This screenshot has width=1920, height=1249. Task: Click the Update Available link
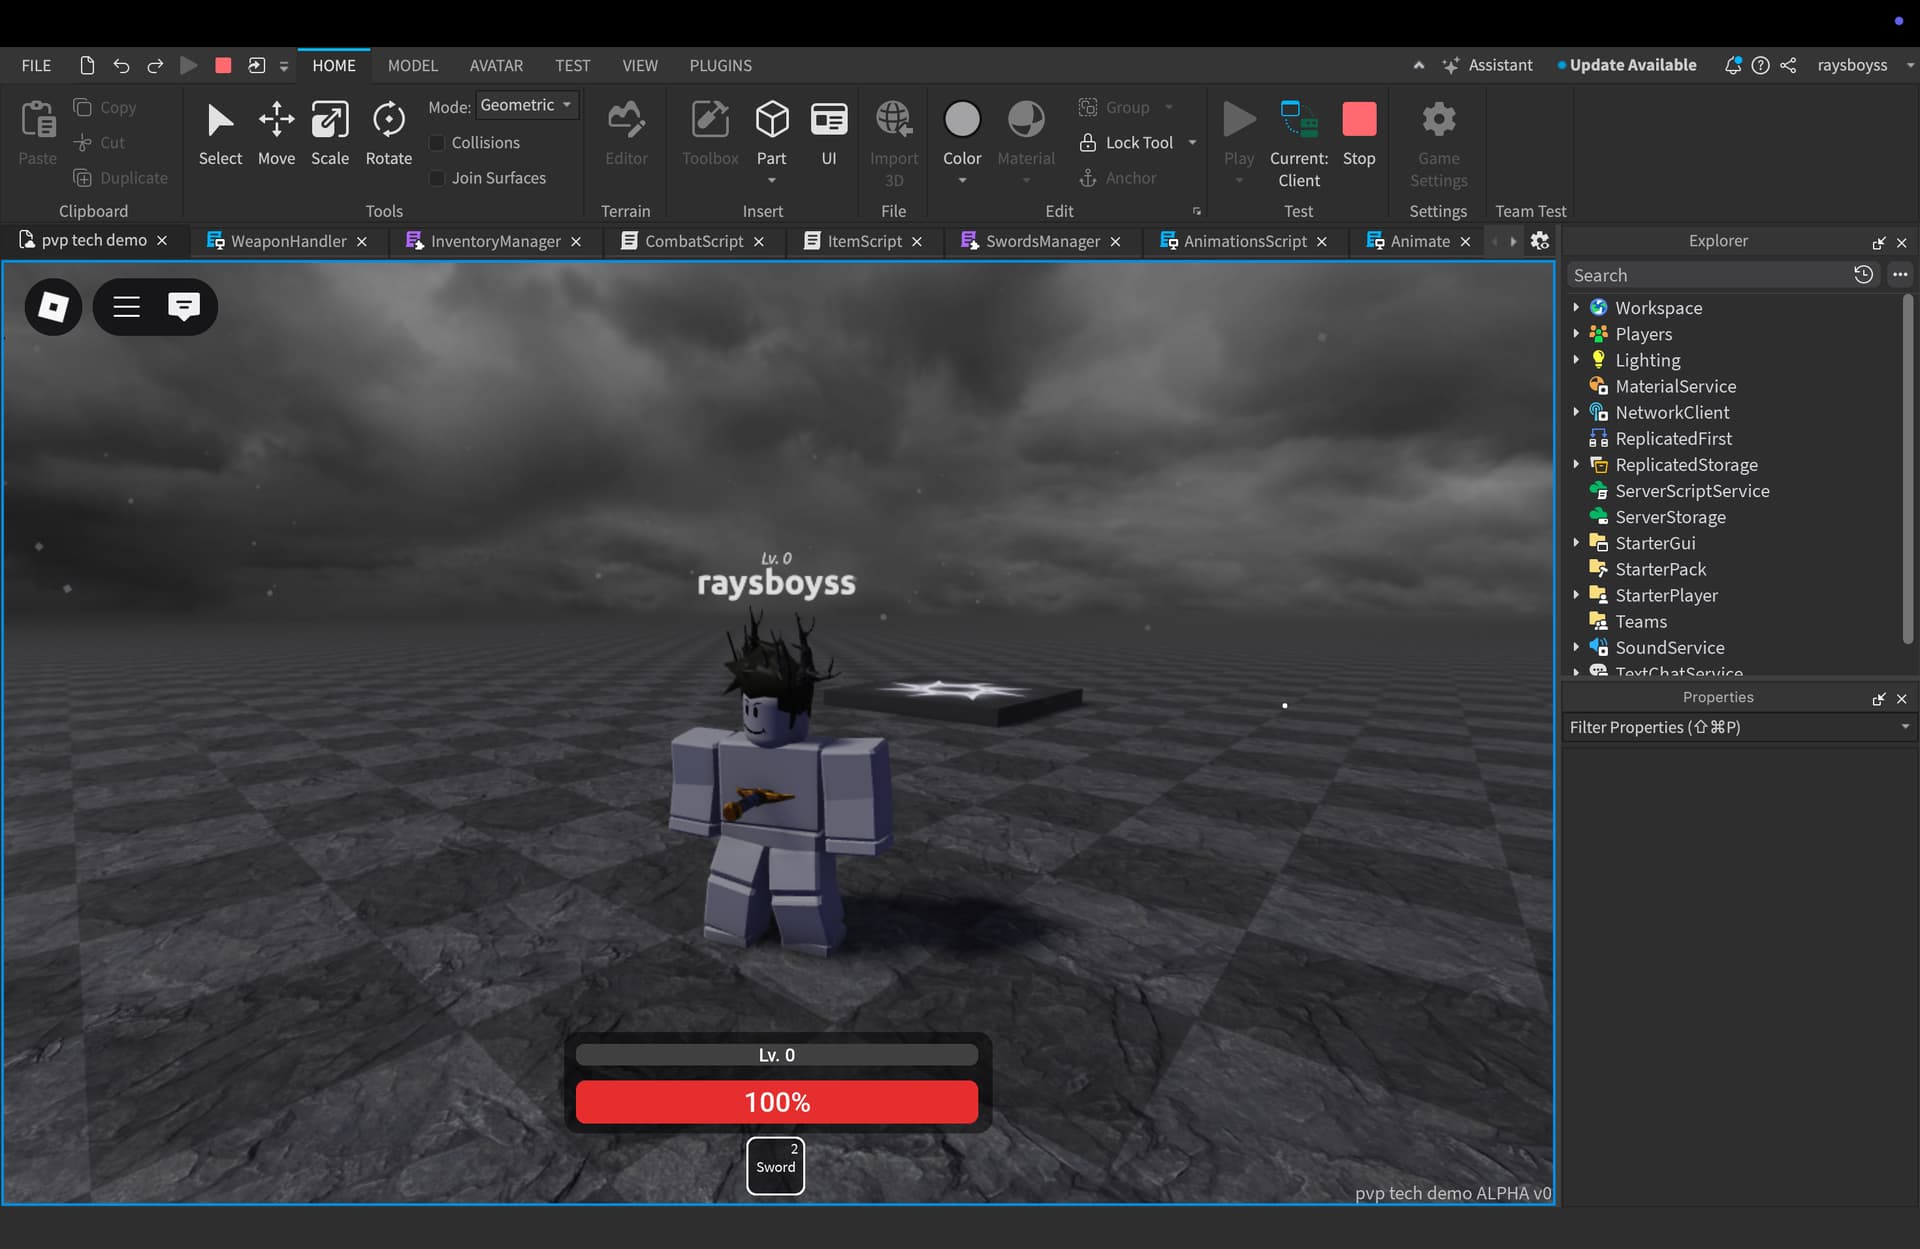tap(1632, 65)
